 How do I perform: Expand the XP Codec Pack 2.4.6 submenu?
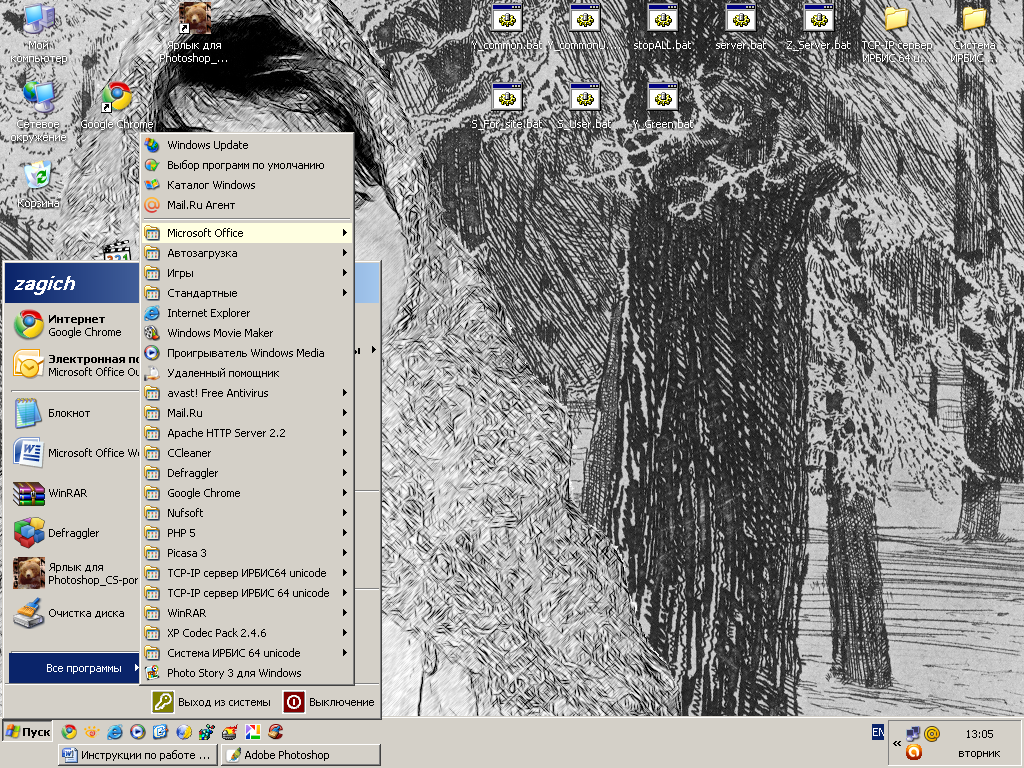point(247,633)
